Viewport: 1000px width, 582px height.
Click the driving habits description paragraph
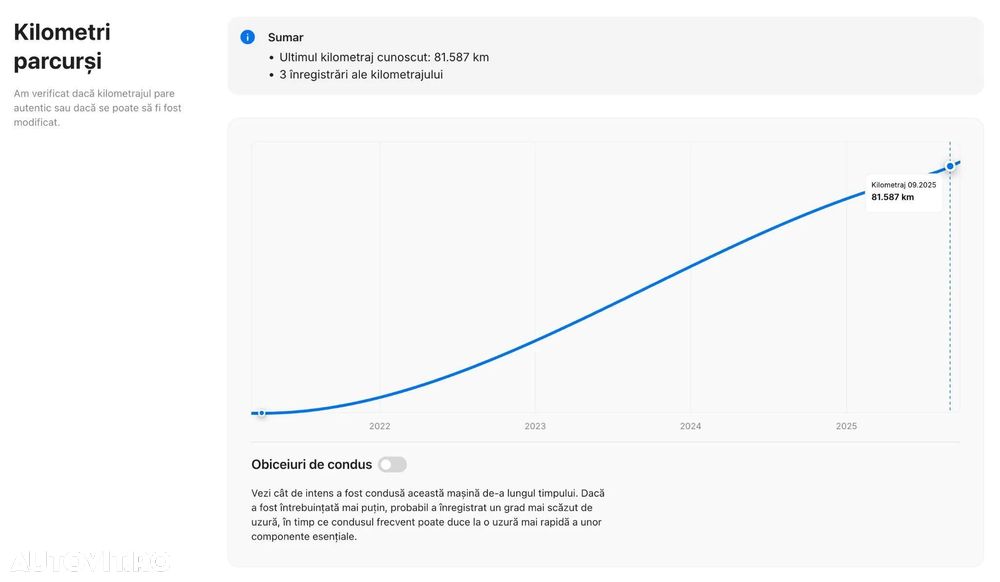coord(428,514)
